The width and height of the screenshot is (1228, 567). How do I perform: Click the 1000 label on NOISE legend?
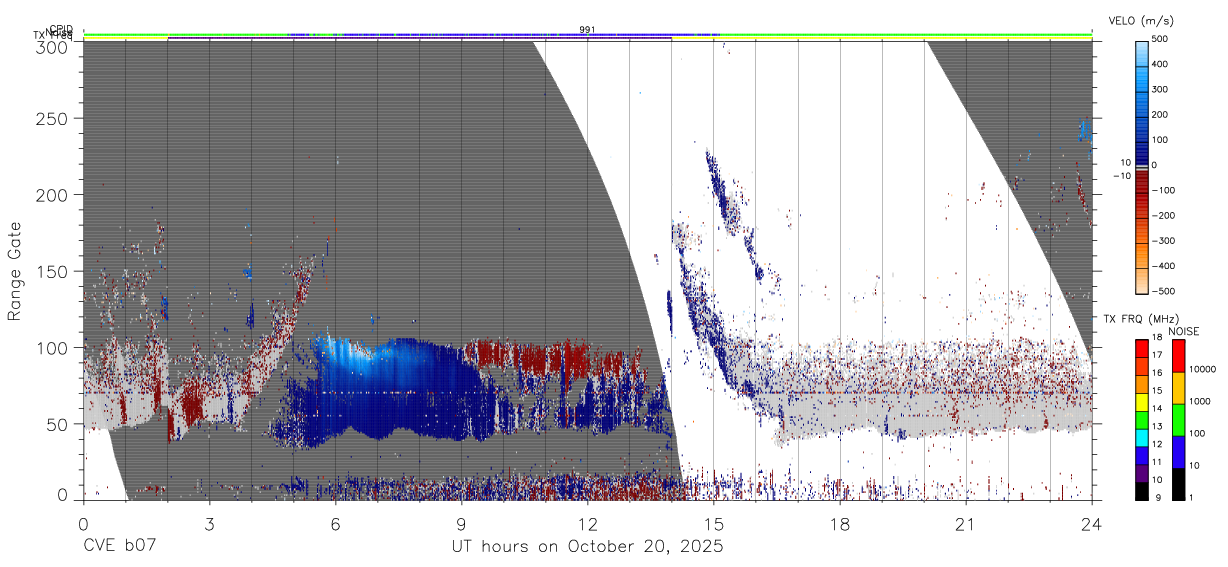click(x=1199, y=402)
